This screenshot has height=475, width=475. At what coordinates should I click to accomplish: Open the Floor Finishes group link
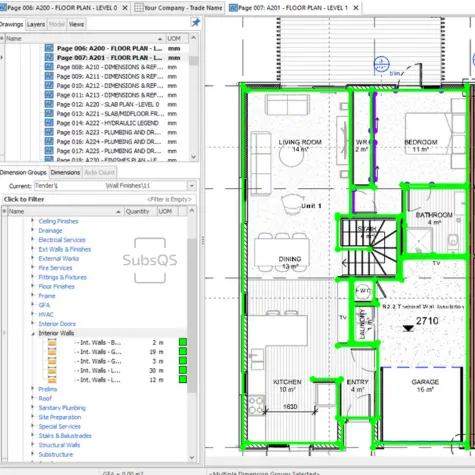(57, 286)
